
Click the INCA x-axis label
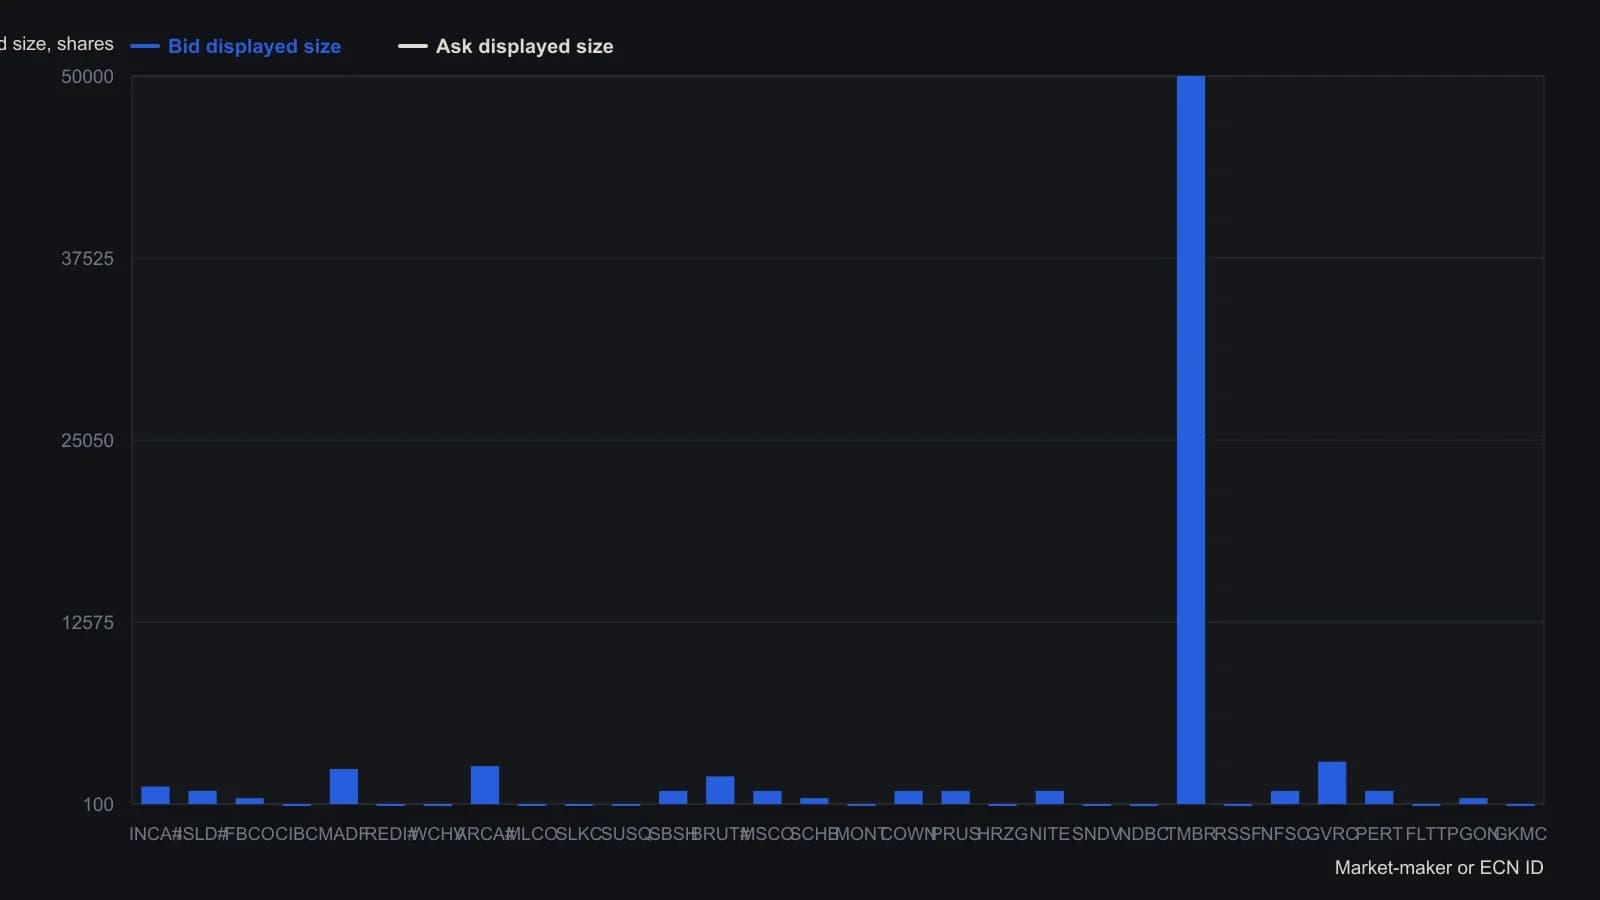tap(155, 834)
